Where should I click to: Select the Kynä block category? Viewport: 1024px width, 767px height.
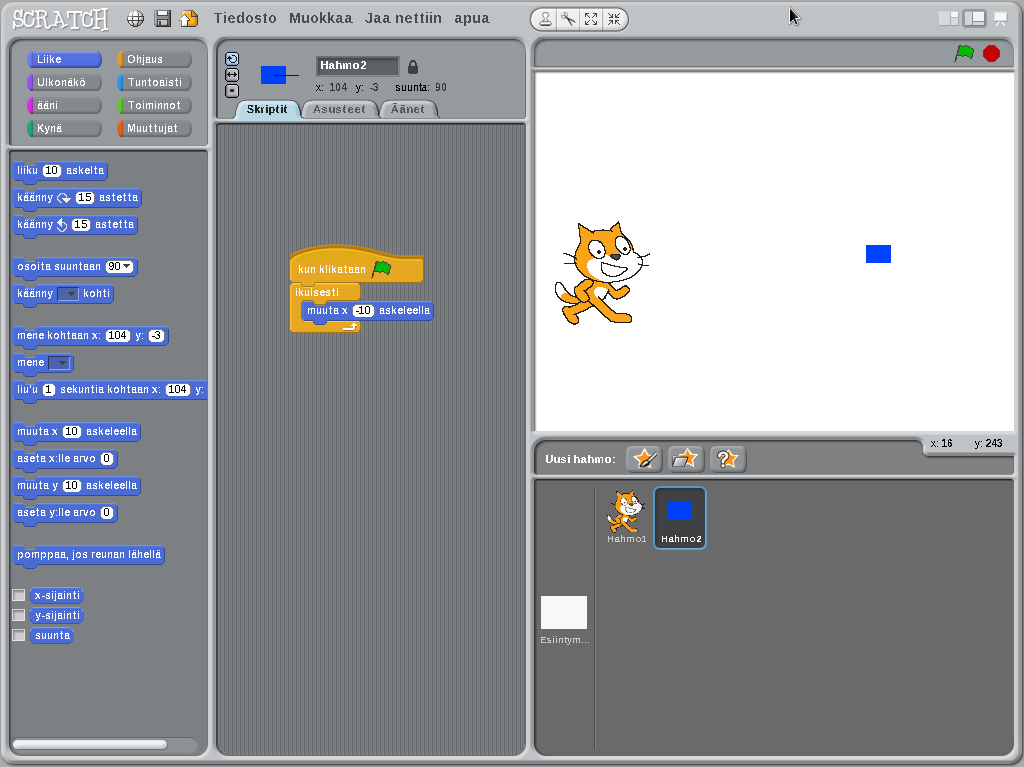[x=64, y=128]
